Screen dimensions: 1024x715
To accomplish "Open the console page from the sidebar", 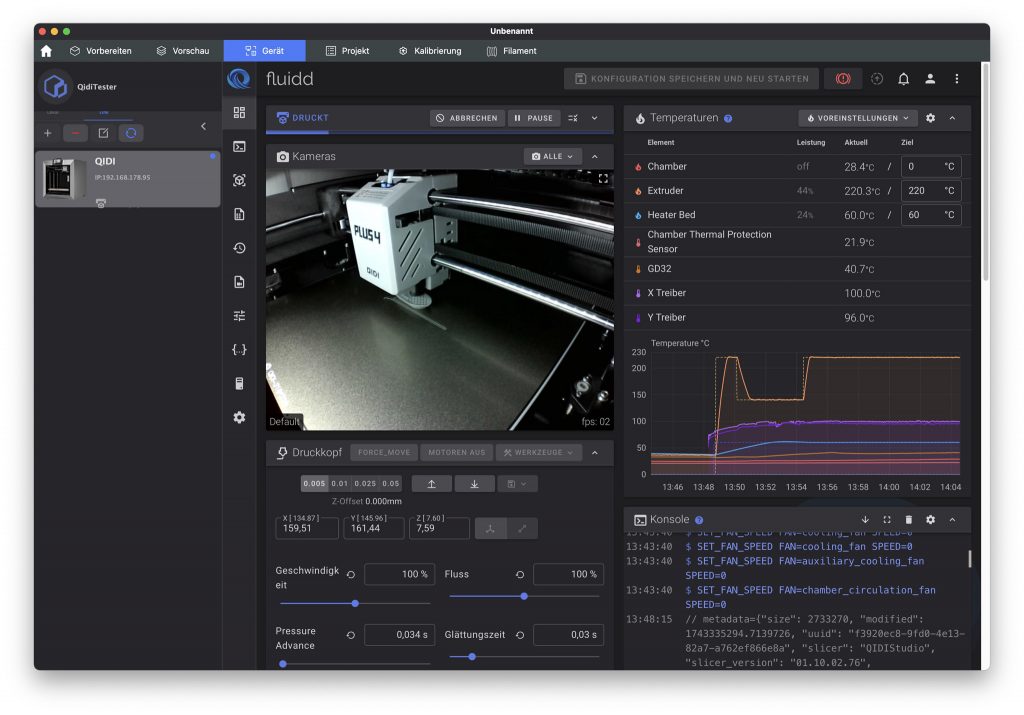I will [239, 147].
